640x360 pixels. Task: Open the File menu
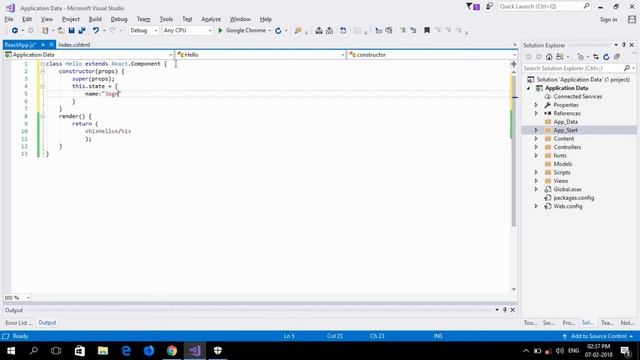pos(9,19)
